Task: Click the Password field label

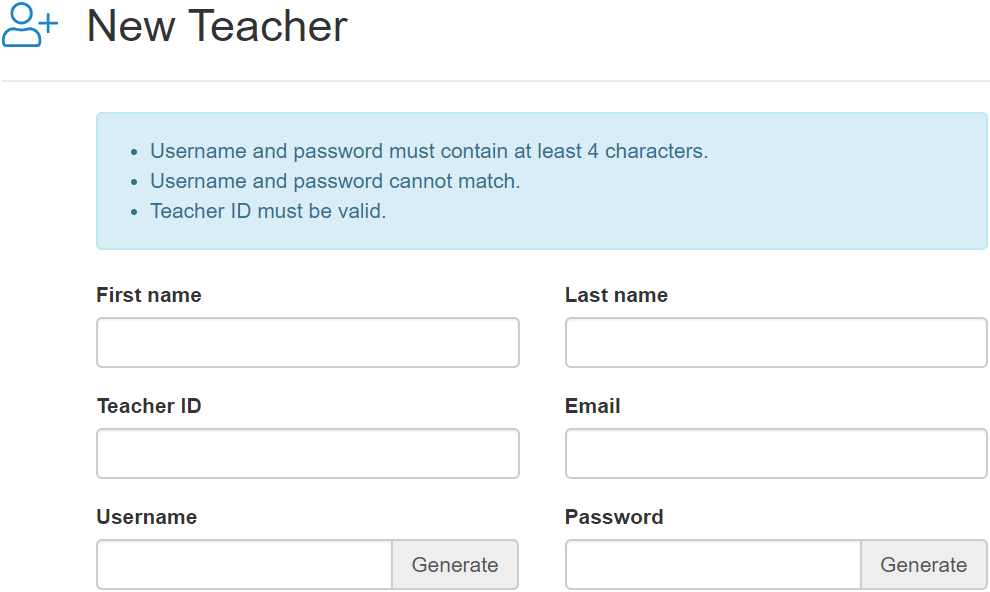Action: tap(614, 517)
